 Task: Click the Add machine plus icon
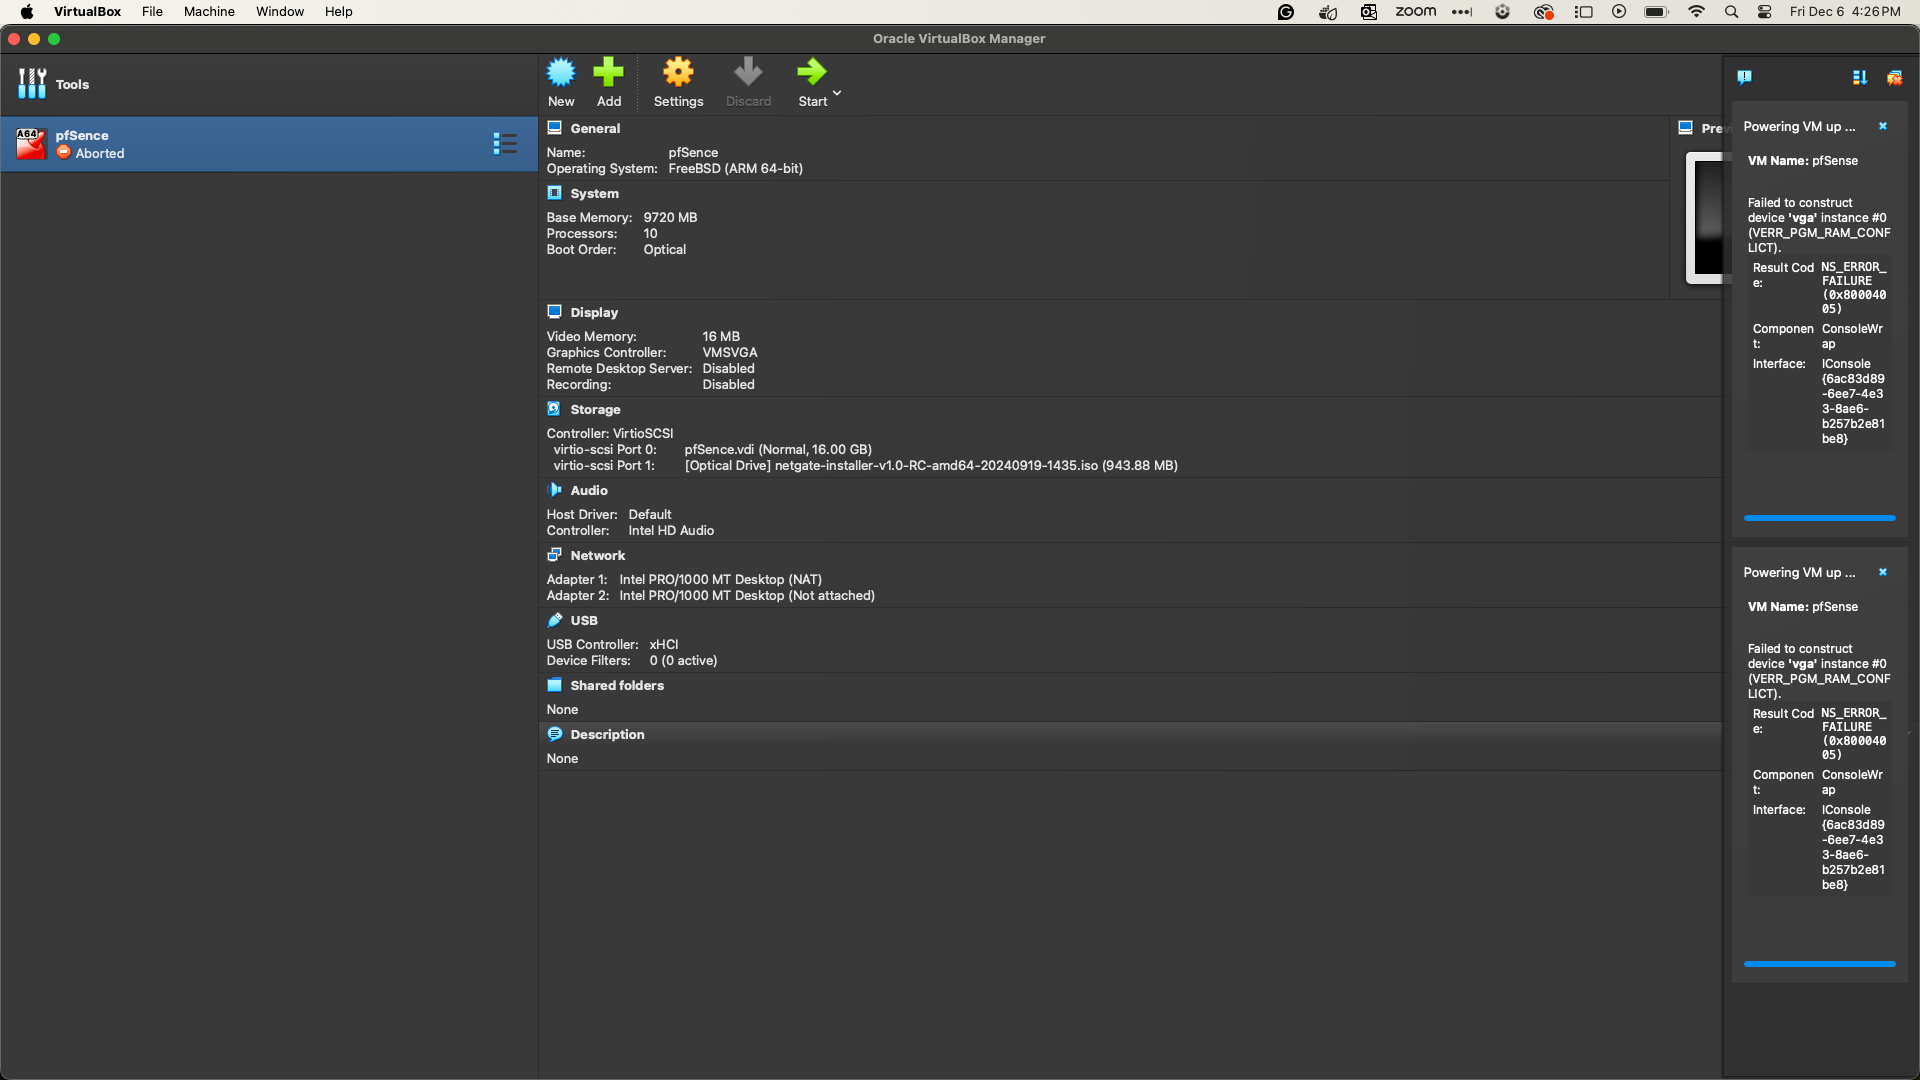click(x=608, y=73)
